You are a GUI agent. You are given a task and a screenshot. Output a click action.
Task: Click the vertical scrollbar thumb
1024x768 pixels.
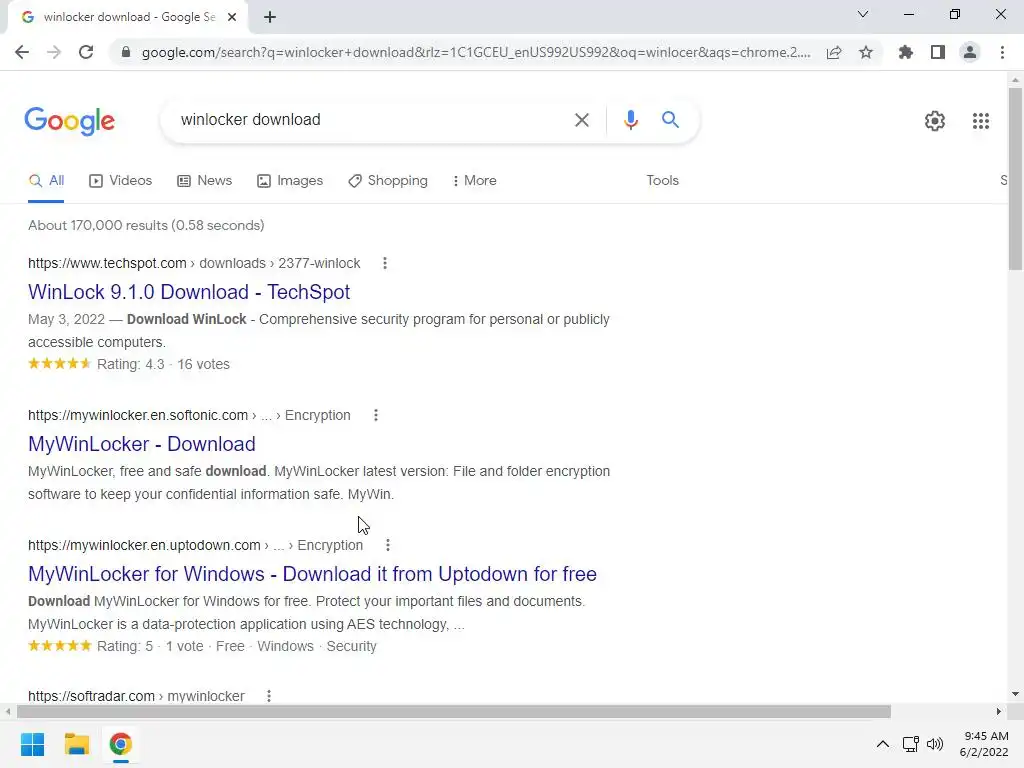(1015, 178)
